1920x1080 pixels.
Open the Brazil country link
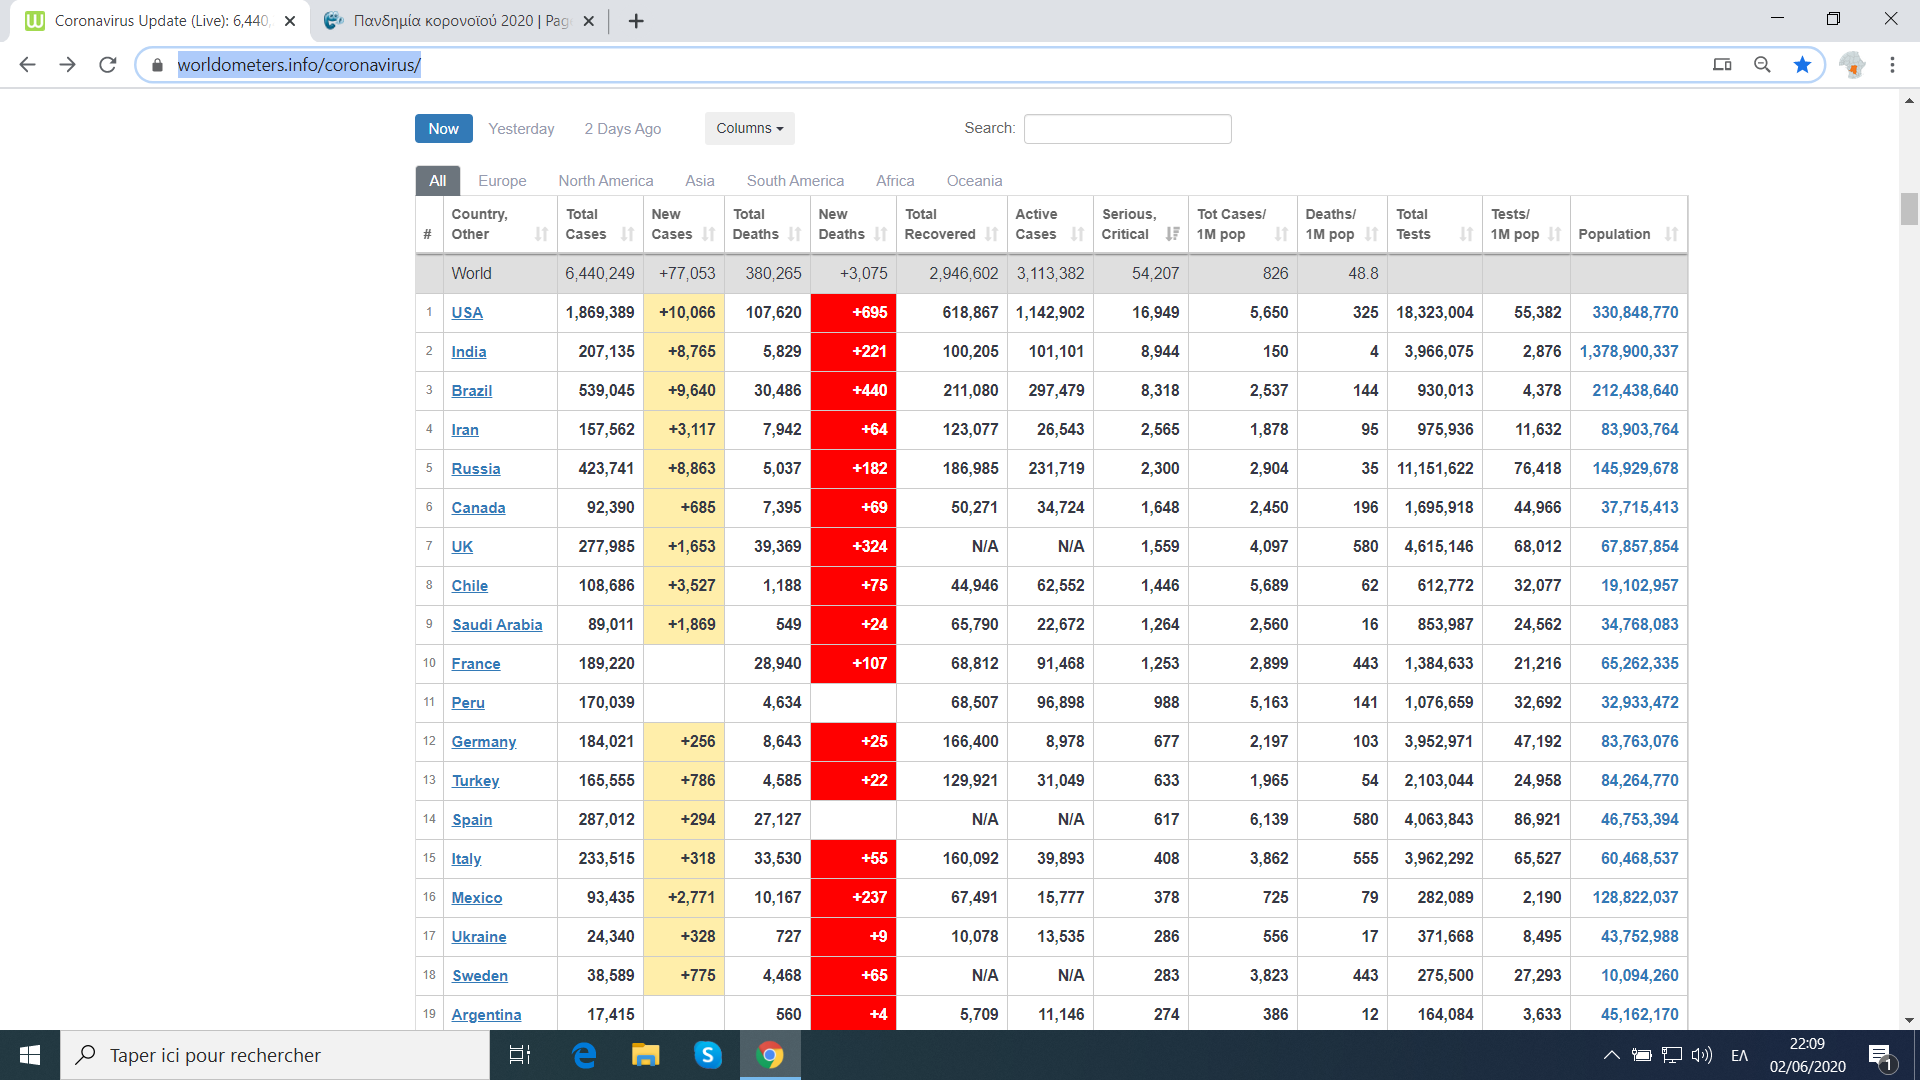point(472,391)
